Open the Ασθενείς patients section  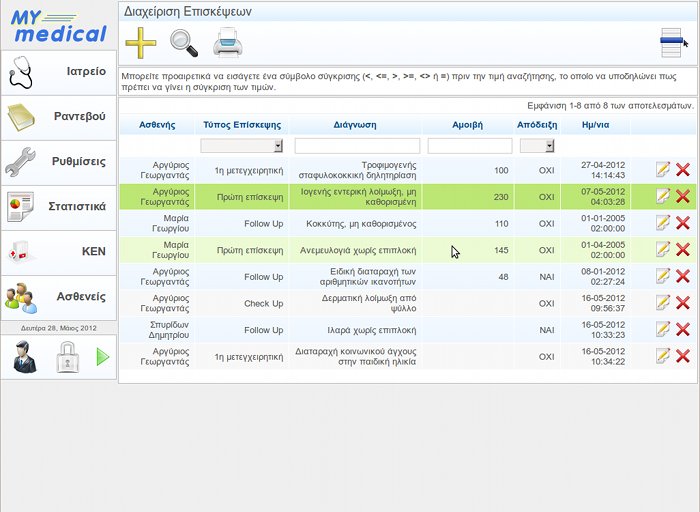[58, 298]
